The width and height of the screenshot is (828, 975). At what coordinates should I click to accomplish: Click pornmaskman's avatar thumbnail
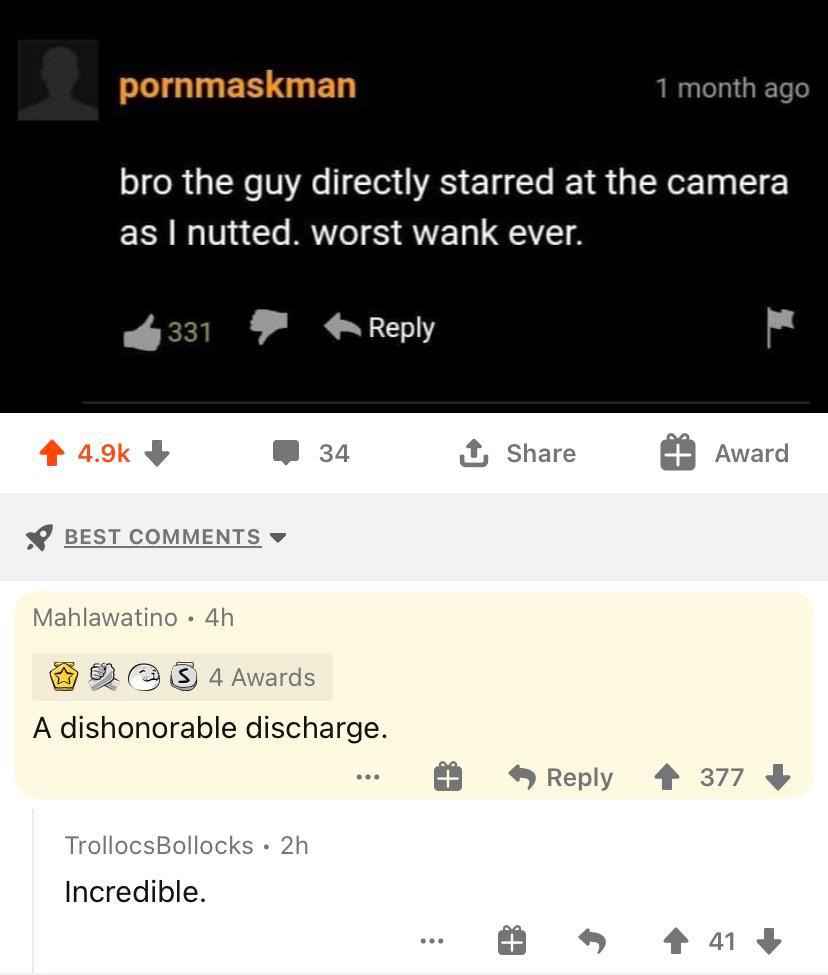coord(58,80)
